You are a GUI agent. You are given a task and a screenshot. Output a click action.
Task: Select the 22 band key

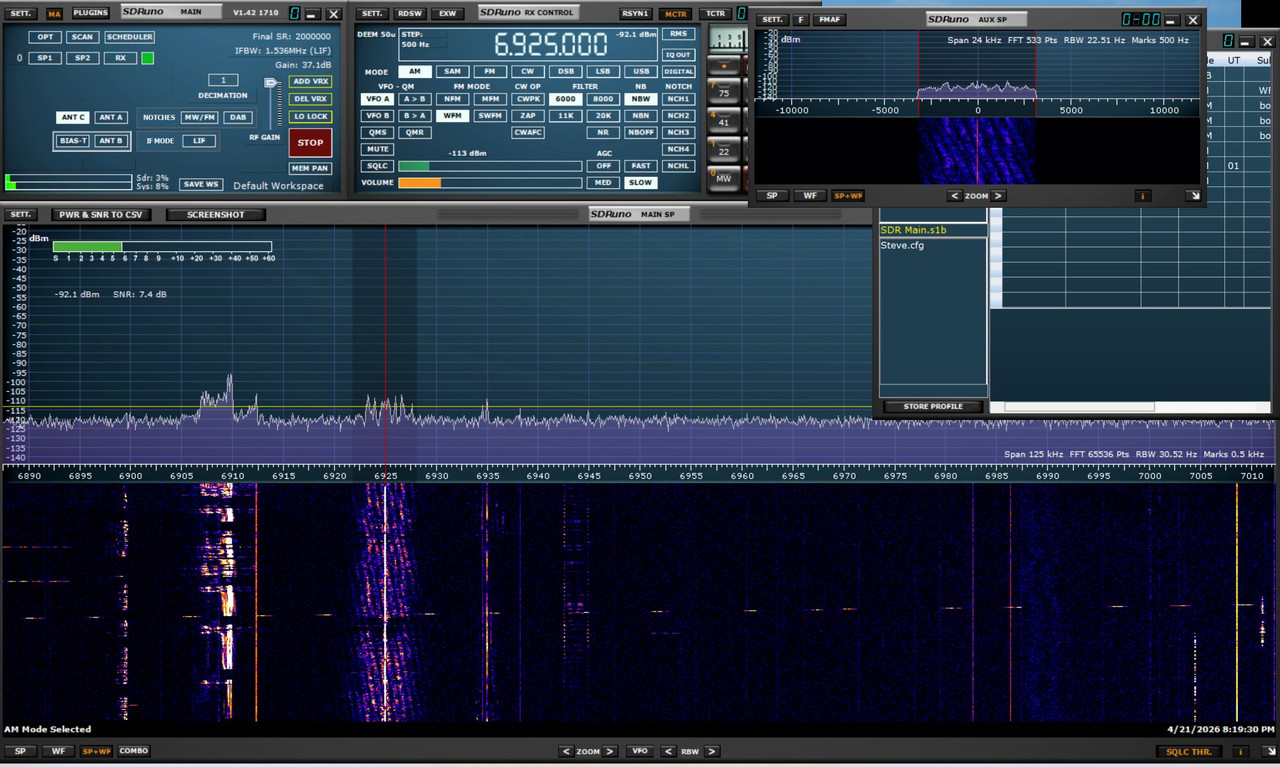[724, 151]
